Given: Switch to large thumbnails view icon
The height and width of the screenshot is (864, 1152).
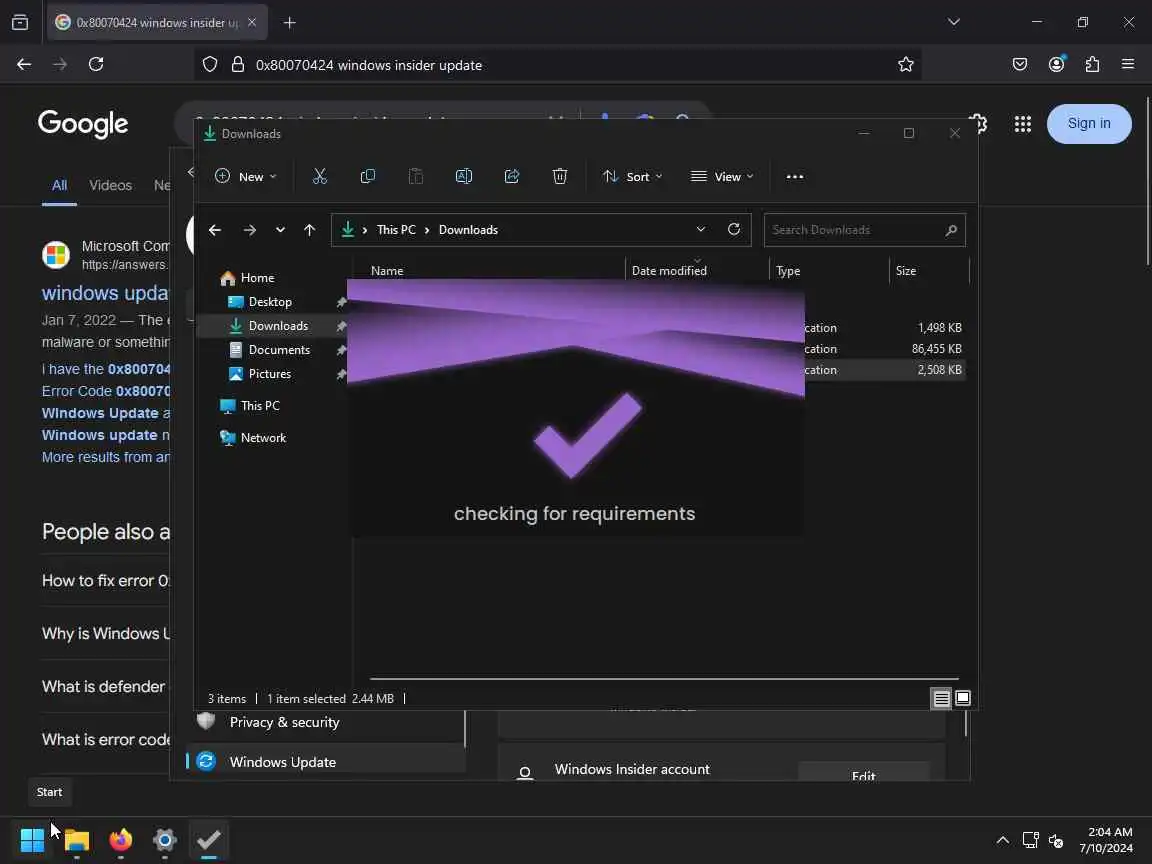Looking at the screenshot, I should click(962, 698).
